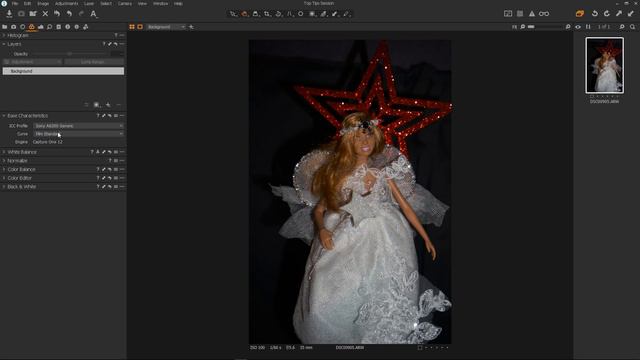This screenshot has height=360, width=640.
Task: Click the Capture camera icon in top toolbar
Action: pos(21,14)
